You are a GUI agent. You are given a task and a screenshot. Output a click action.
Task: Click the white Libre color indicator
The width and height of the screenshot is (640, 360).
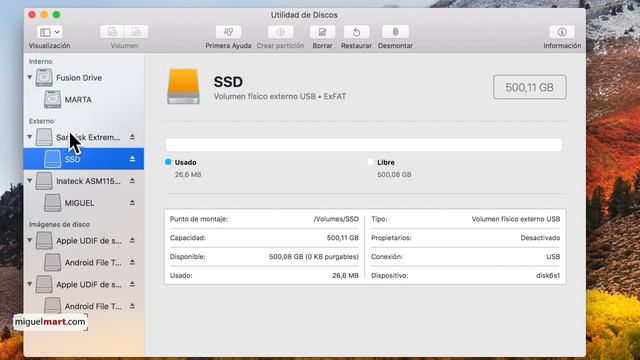click(x=371, y=162)
